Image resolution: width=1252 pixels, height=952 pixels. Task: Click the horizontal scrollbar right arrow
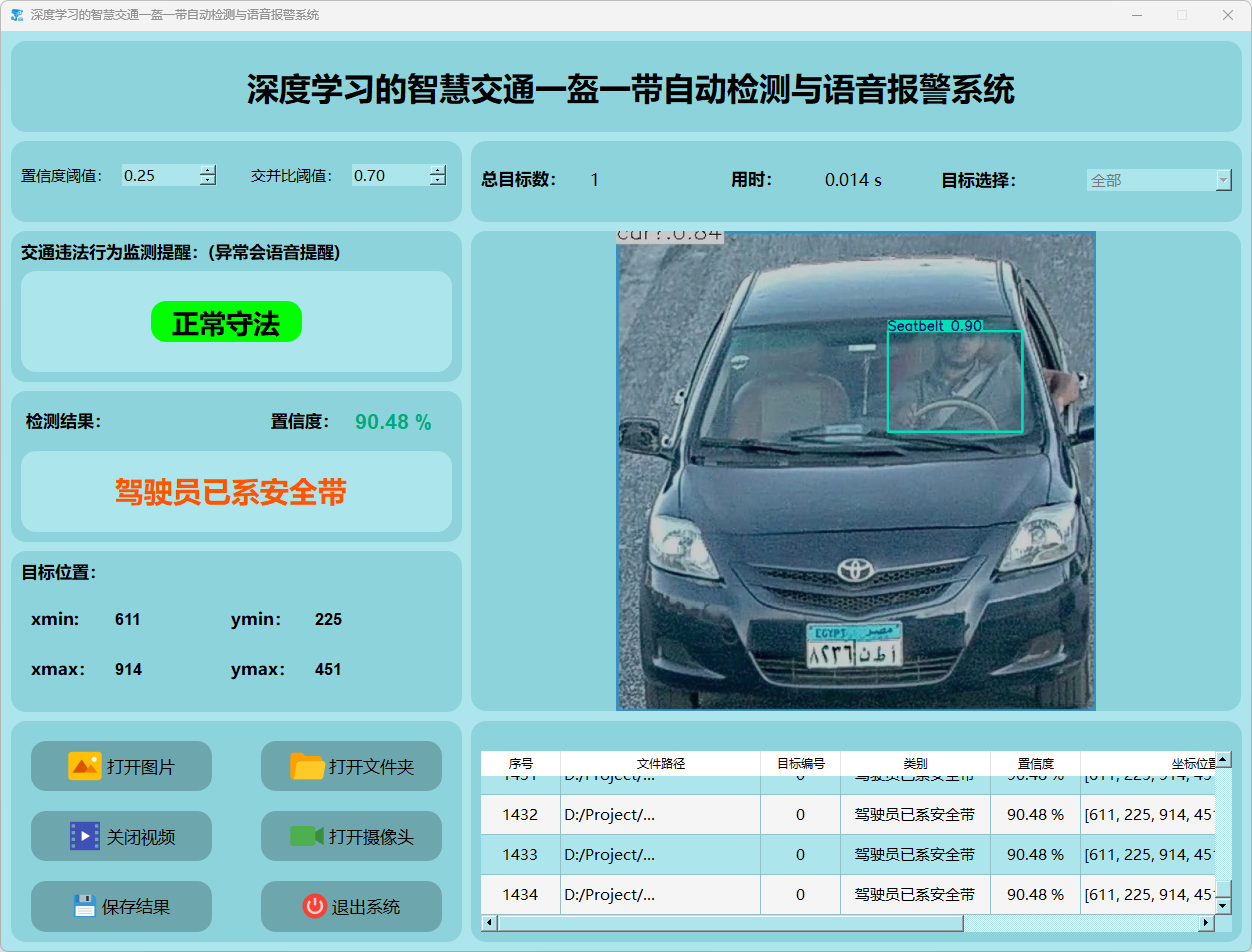[x=1206, y=922]
